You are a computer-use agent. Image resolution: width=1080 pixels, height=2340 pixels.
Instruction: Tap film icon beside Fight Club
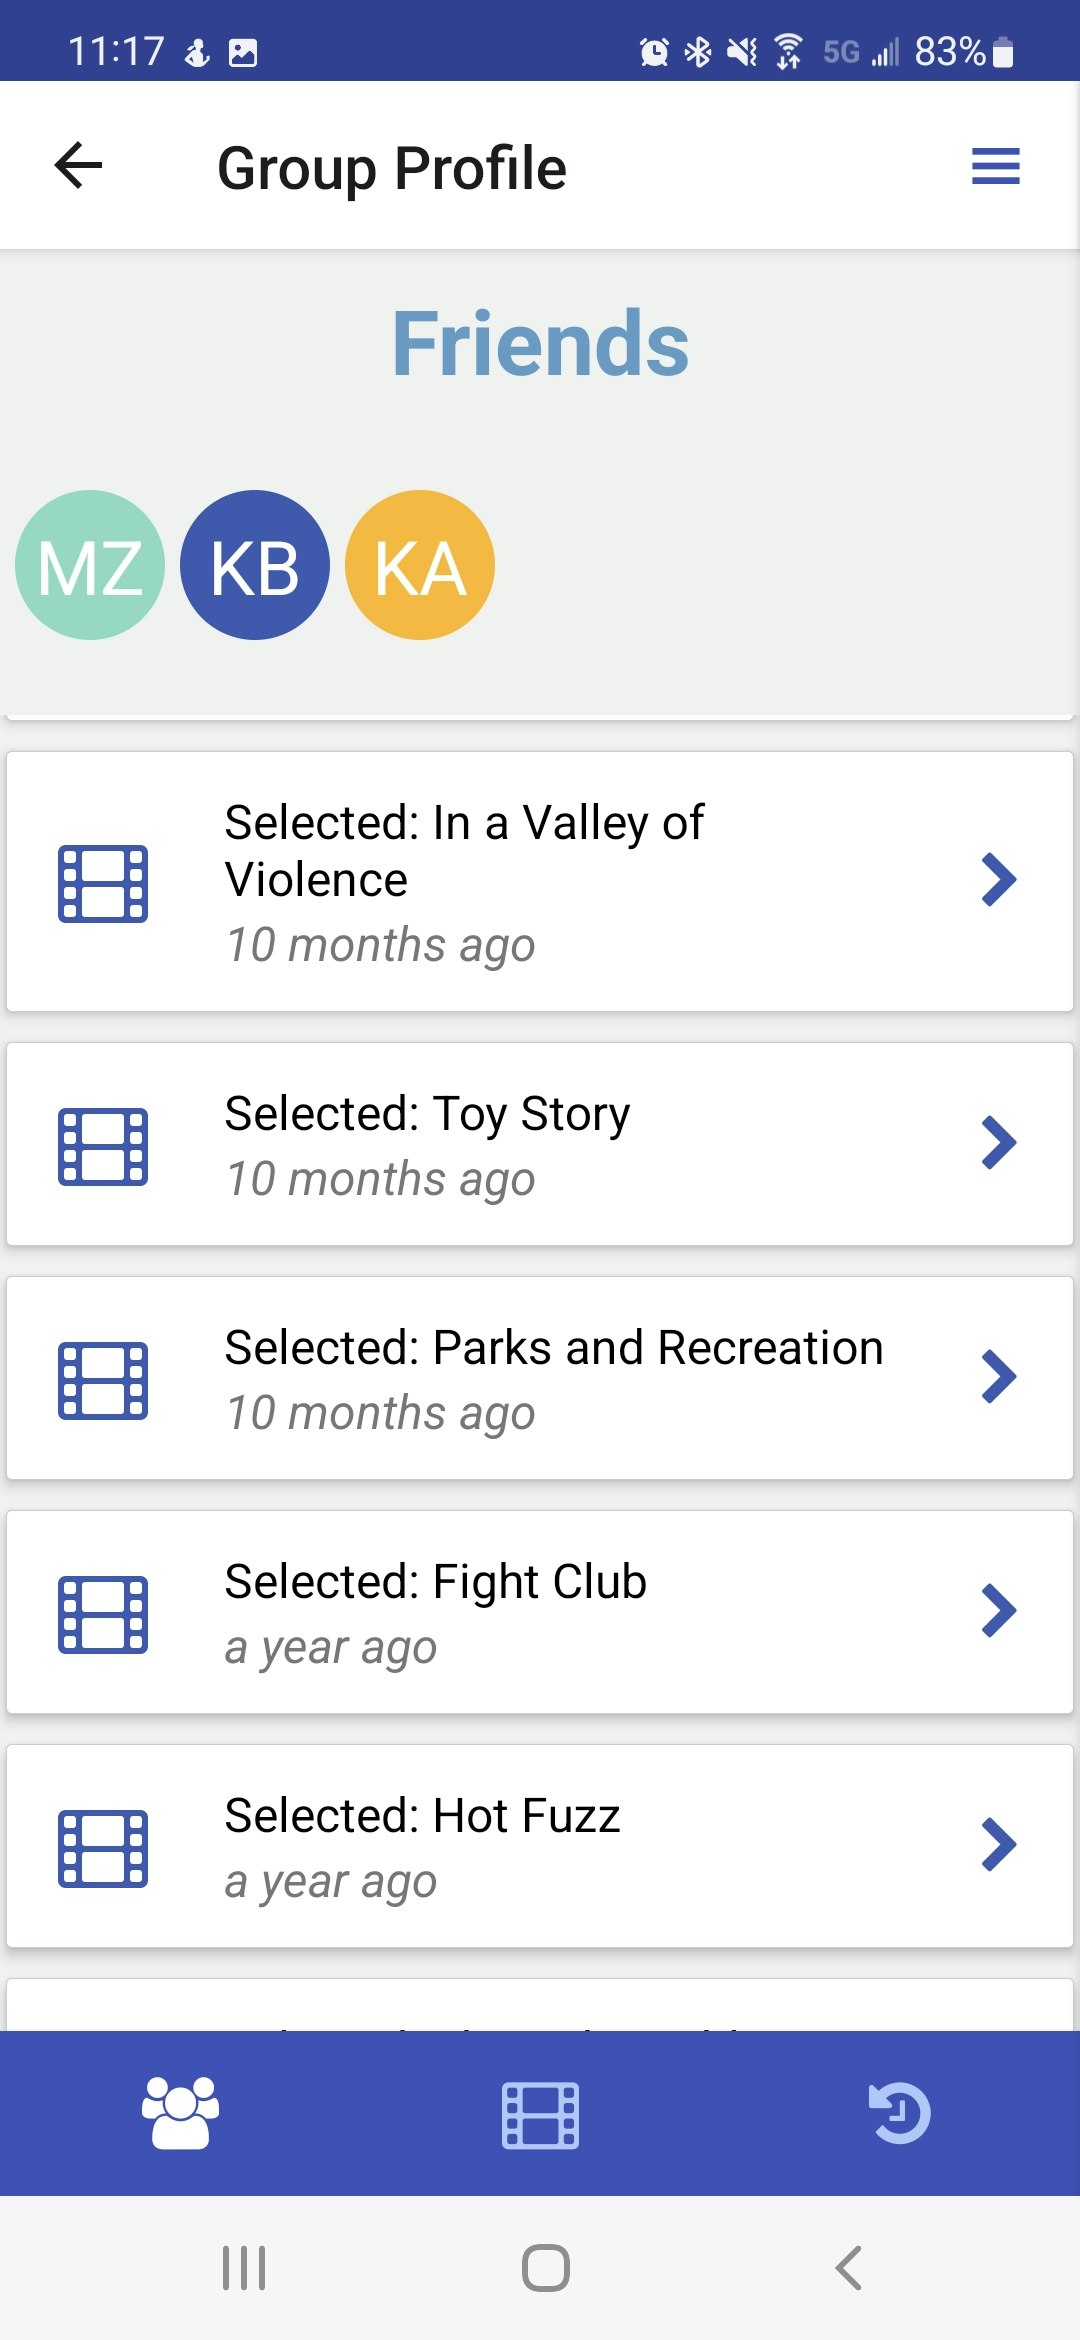[x=103, y=1614]
